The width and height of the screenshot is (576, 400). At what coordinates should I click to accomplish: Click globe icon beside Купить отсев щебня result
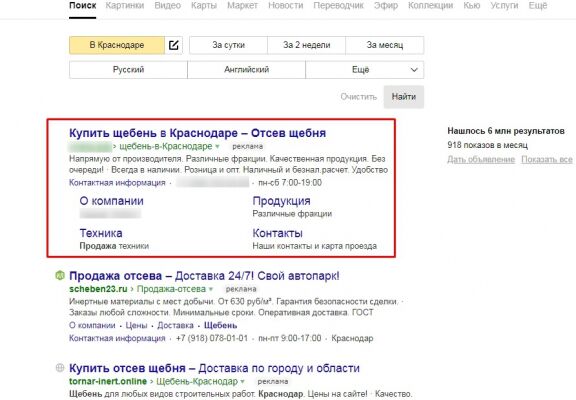pos(60,368)
